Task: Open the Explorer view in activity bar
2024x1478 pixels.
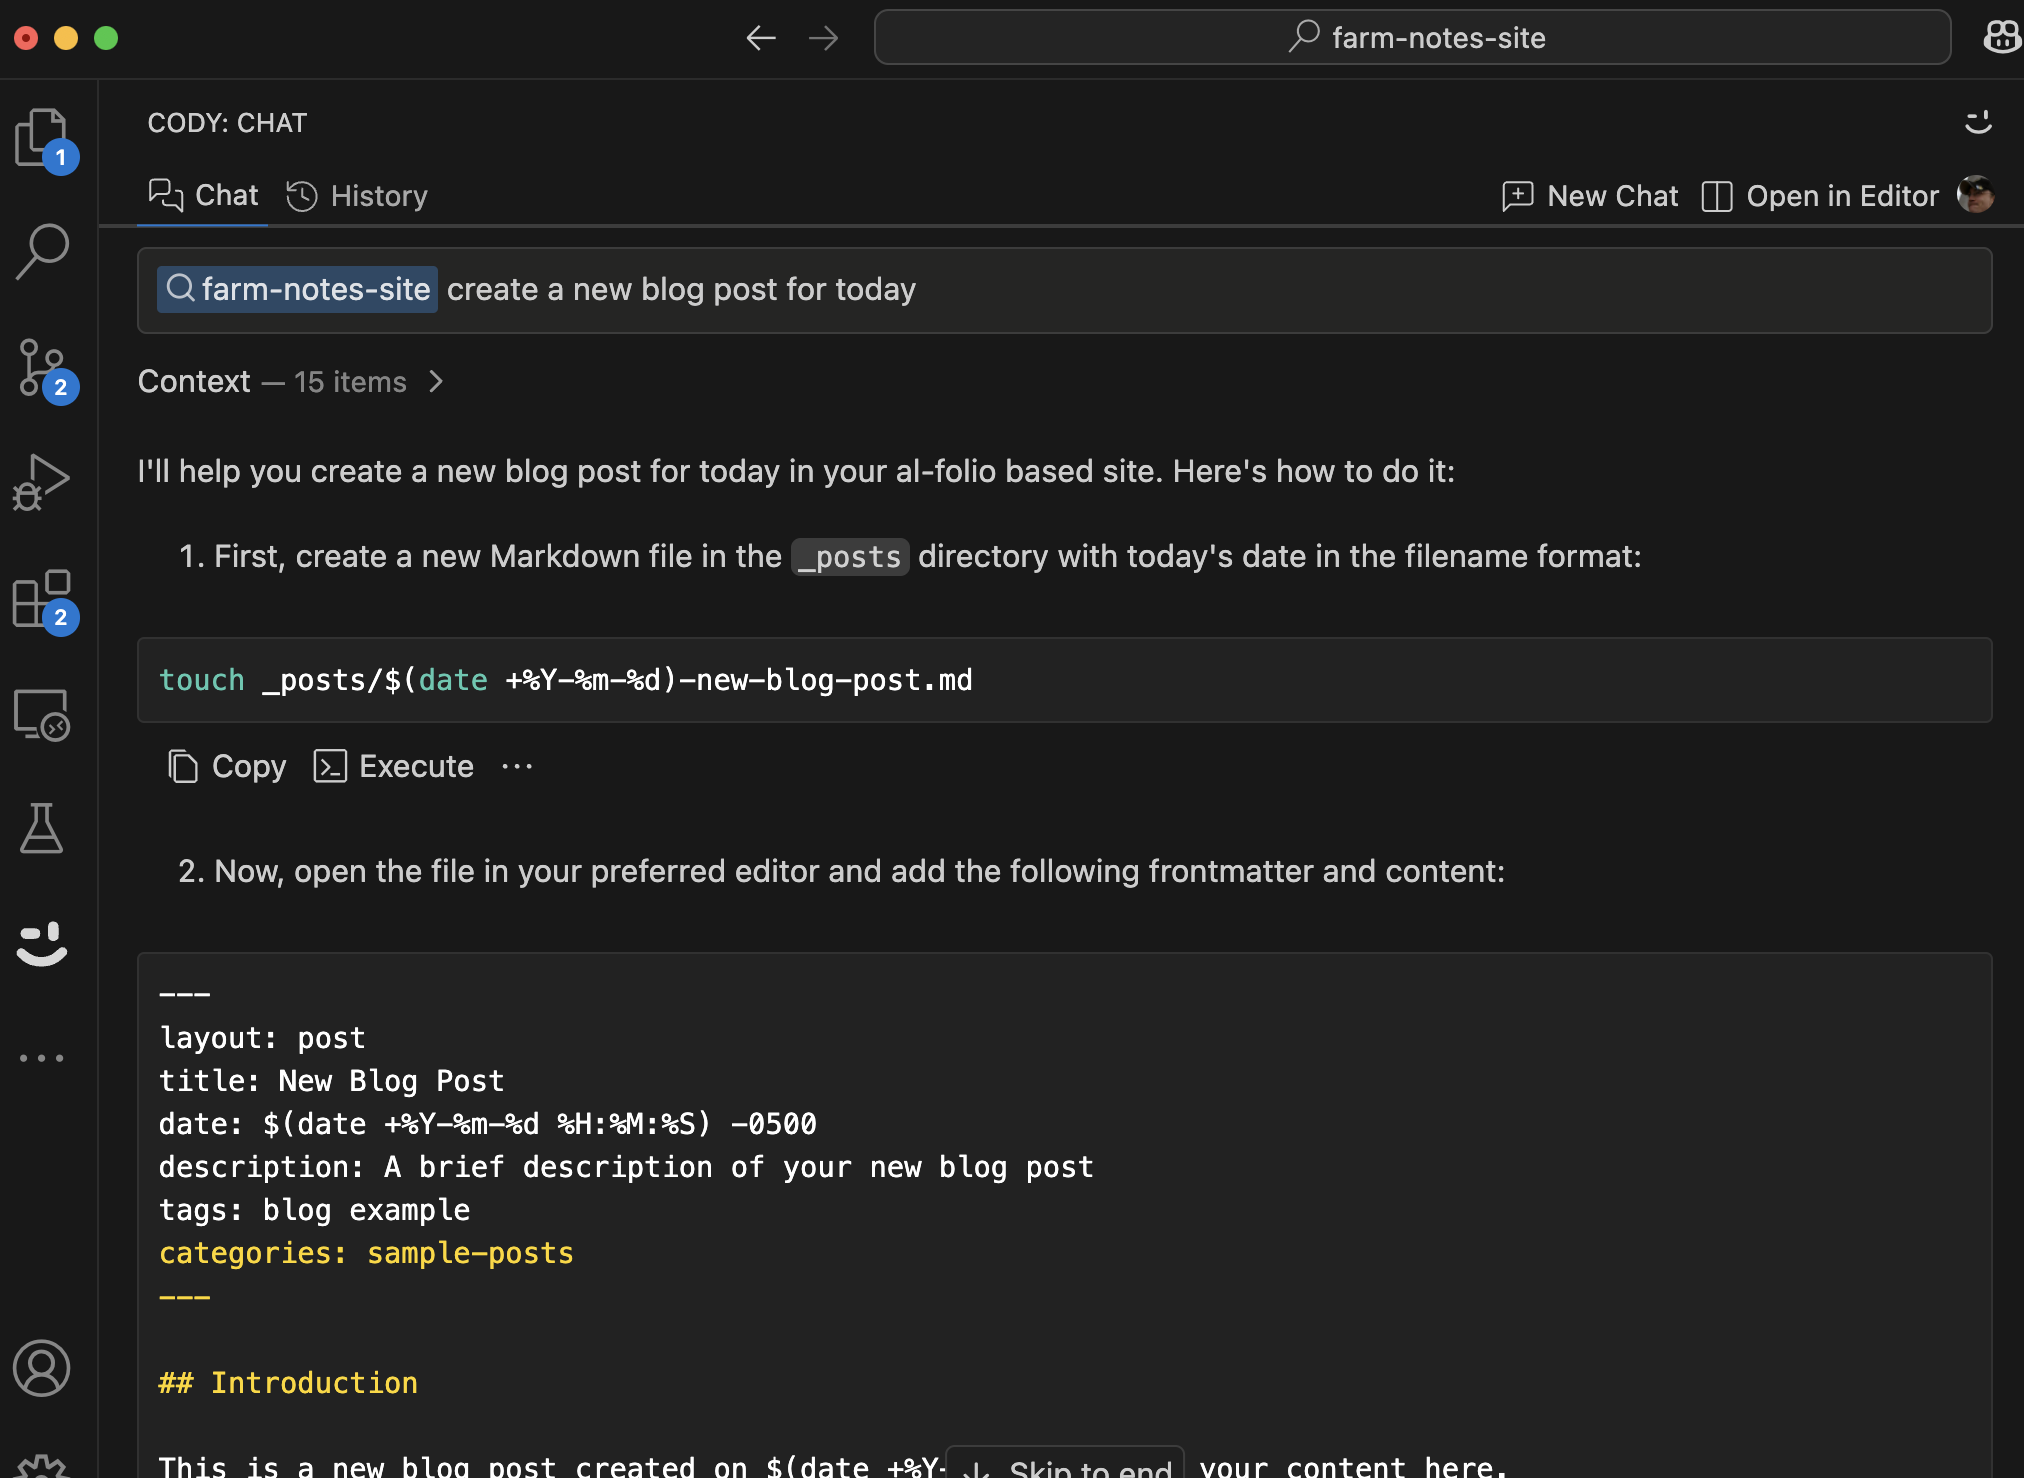Action: point(42,138)
